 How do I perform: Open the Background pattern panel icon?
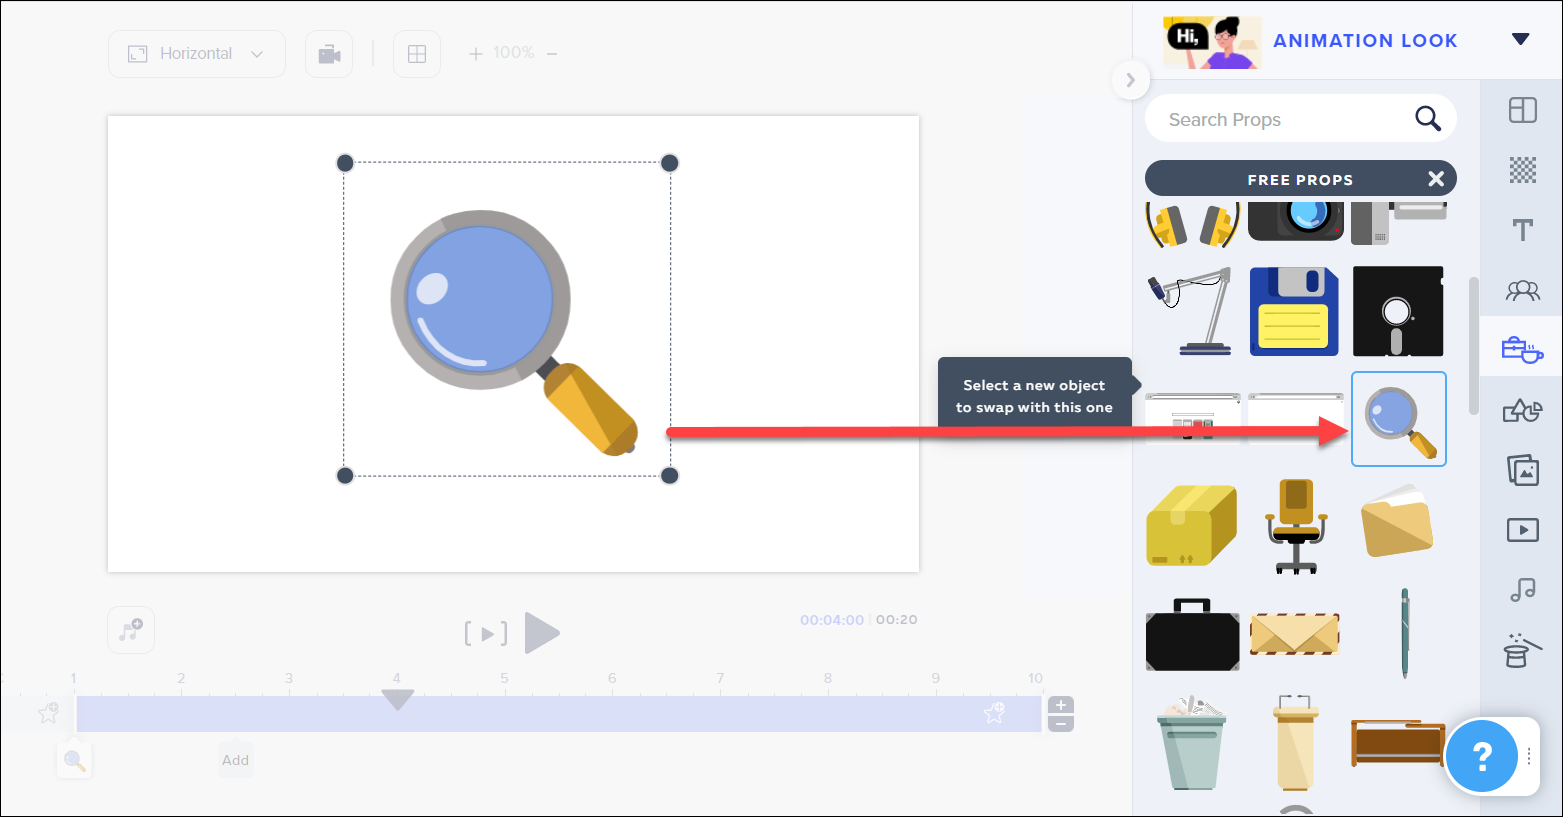click(1522, 170)
